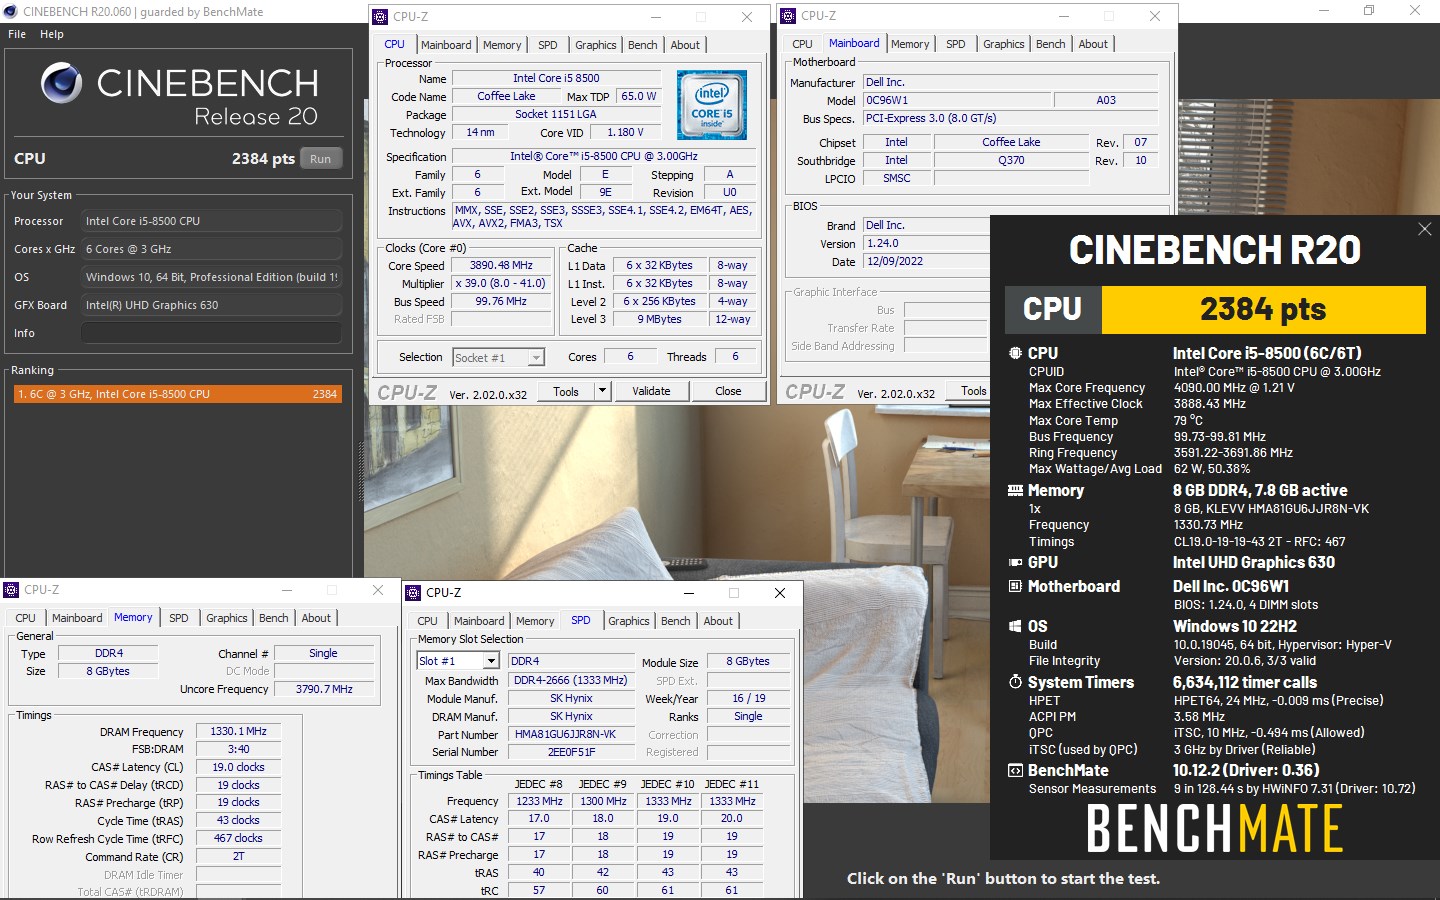Close the BenchMate result overlay
This screenshot has width=1440, height=900.
coord(1424,229)
